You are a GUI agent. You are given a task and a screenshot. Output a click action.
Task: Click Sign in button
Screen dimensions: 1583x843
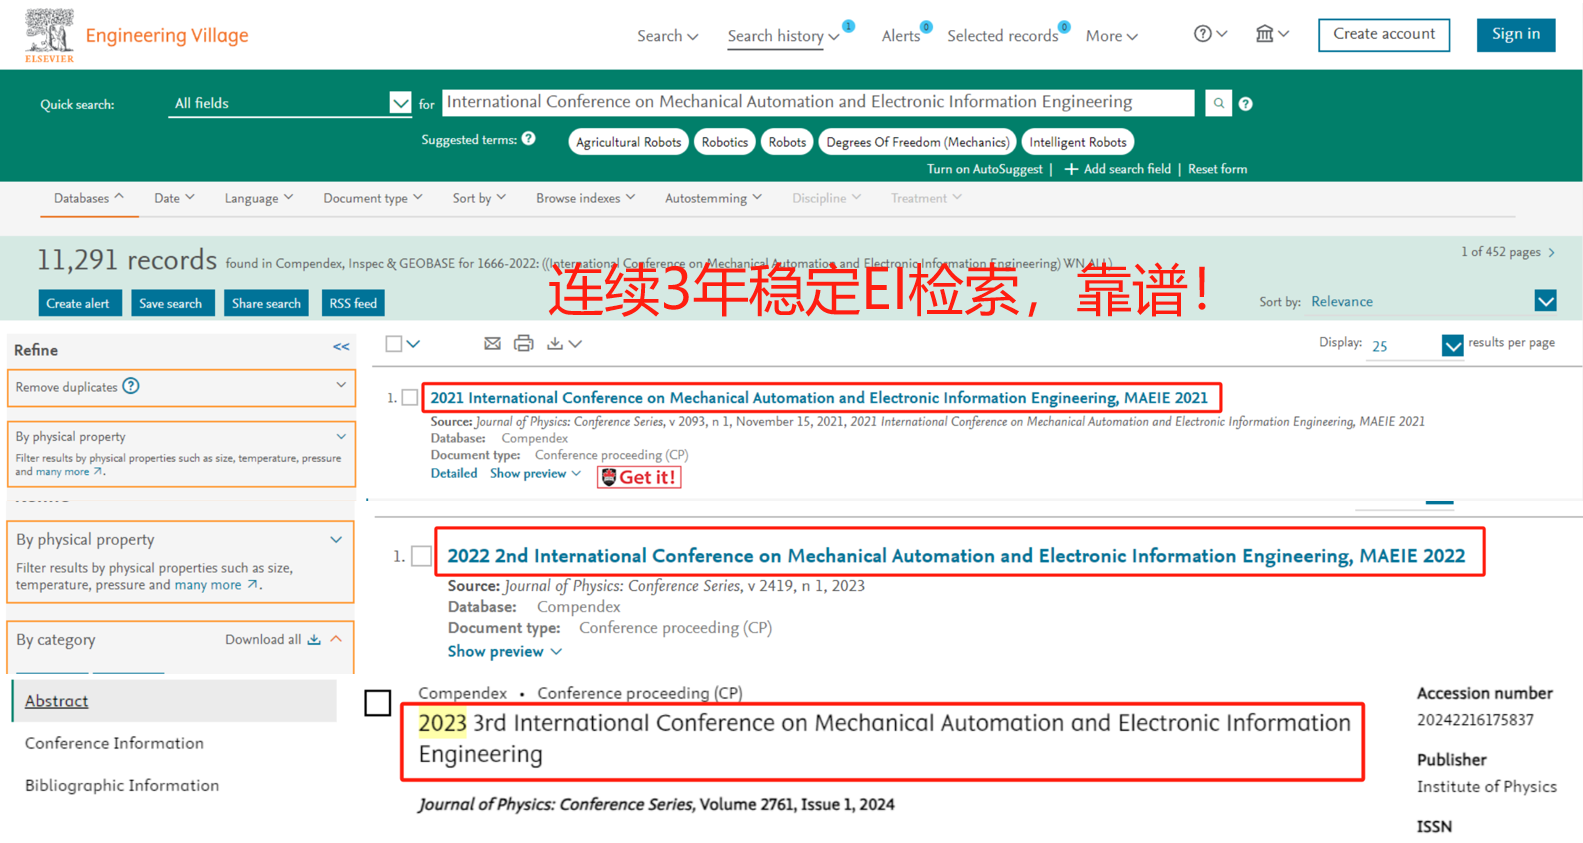pos(1516,34)
